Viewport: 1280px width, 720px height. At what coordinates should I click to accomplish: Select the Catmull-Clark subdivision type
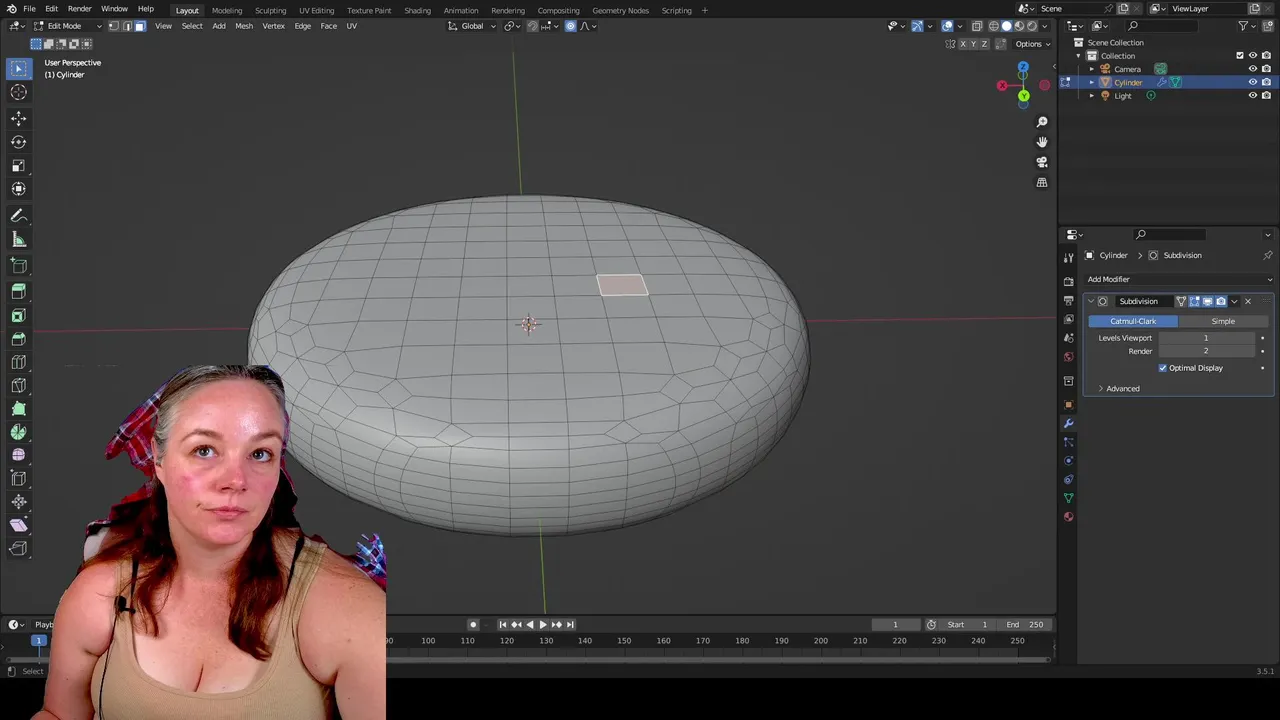[x=1133, y=321]
